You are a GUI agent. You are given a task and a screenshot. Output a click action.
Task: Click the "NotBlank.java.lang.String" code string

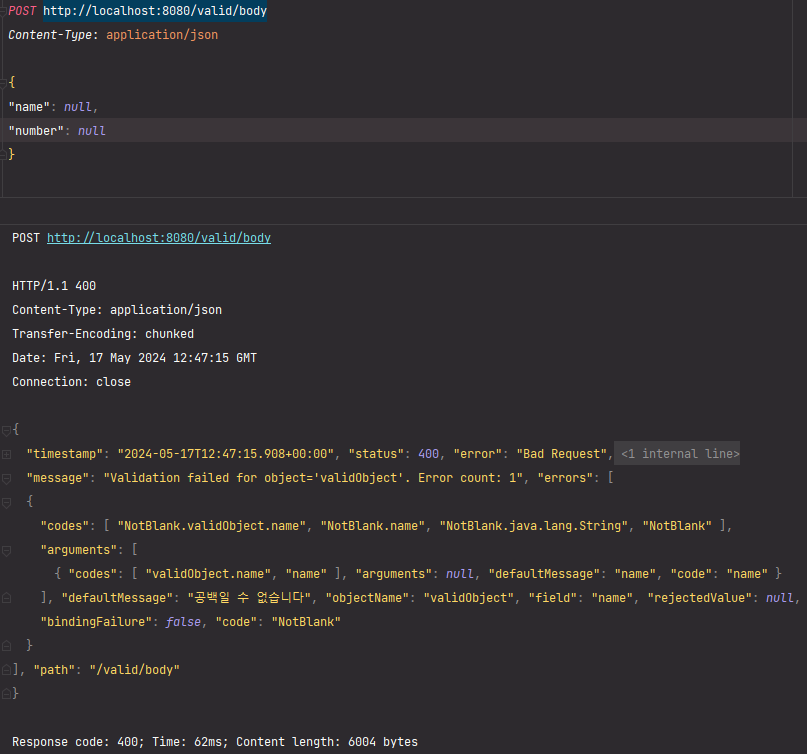coord(534,525)
